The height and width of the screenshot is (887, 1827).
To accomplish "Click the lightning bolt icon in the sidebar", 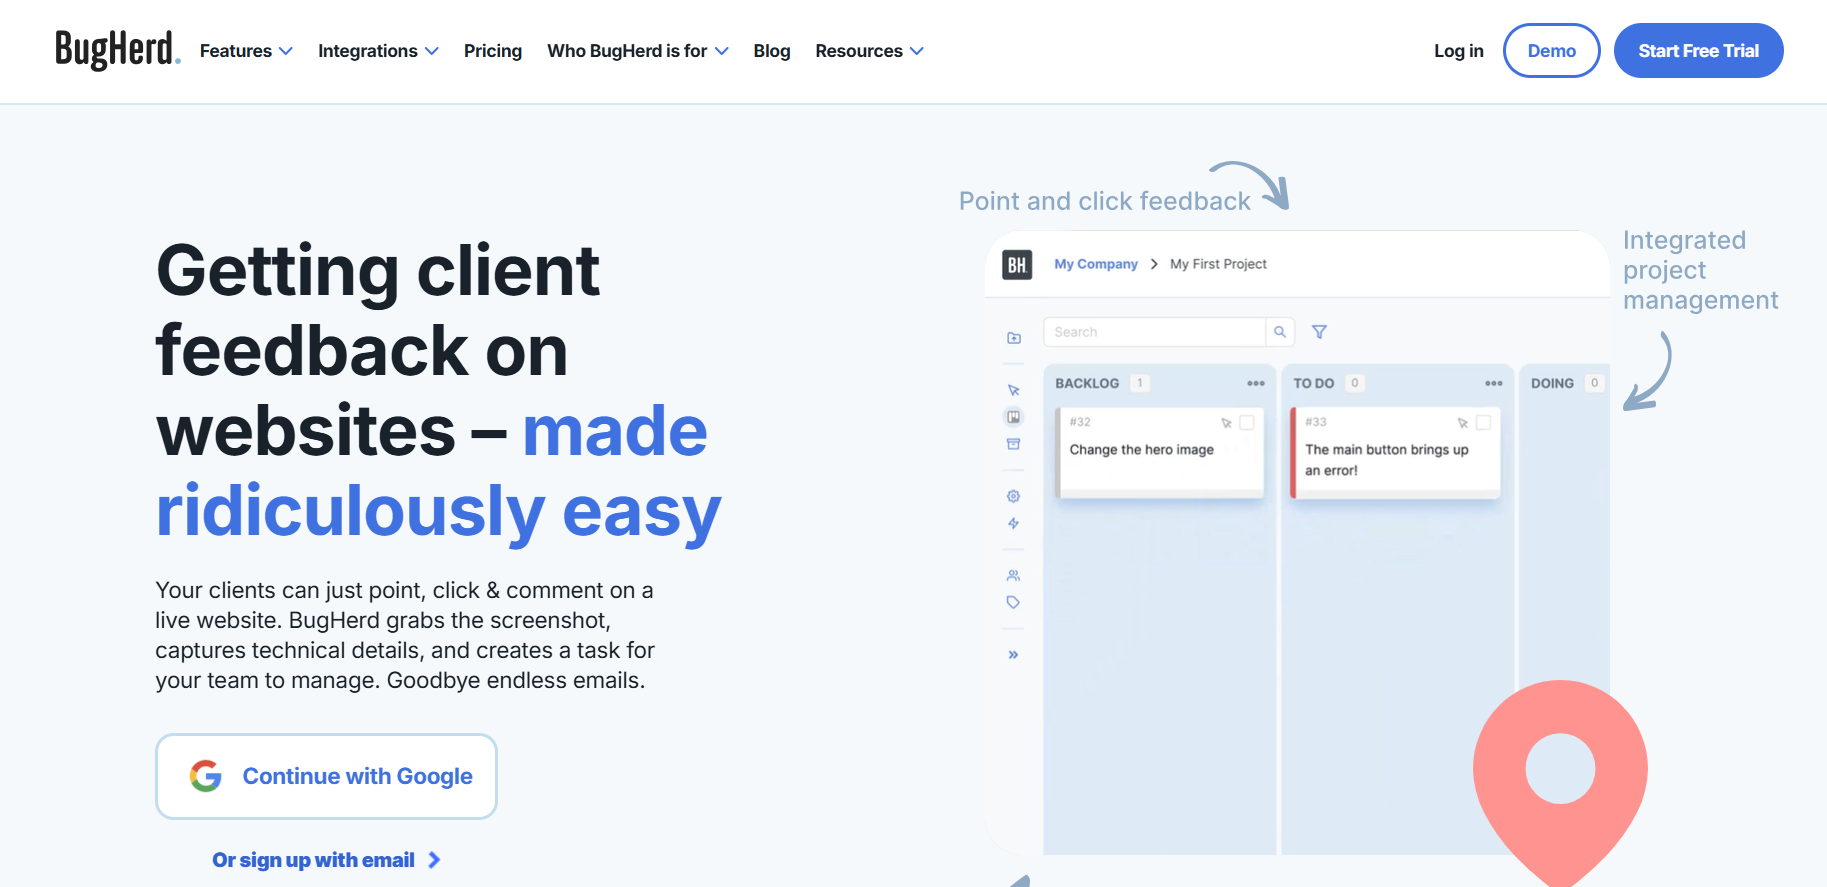I will coord(1014,523).
